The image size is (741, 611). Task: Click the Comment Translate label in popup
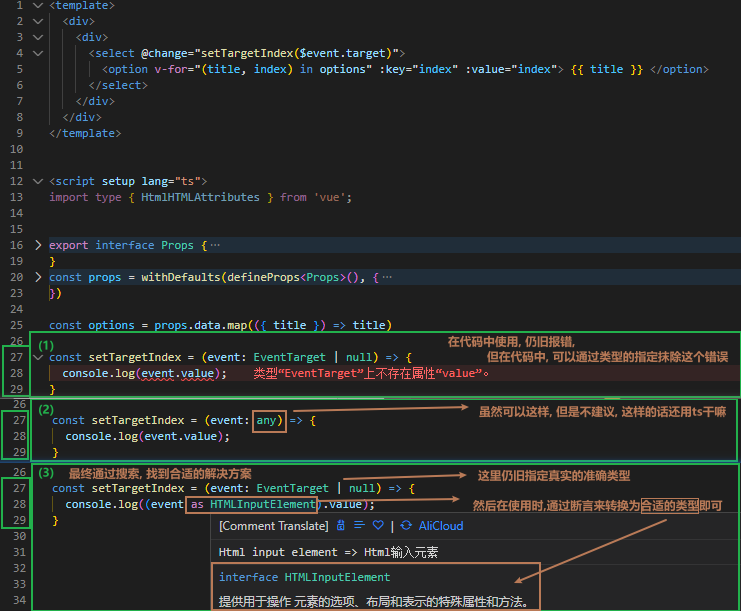pyautogui.click(x=272, y=525)
